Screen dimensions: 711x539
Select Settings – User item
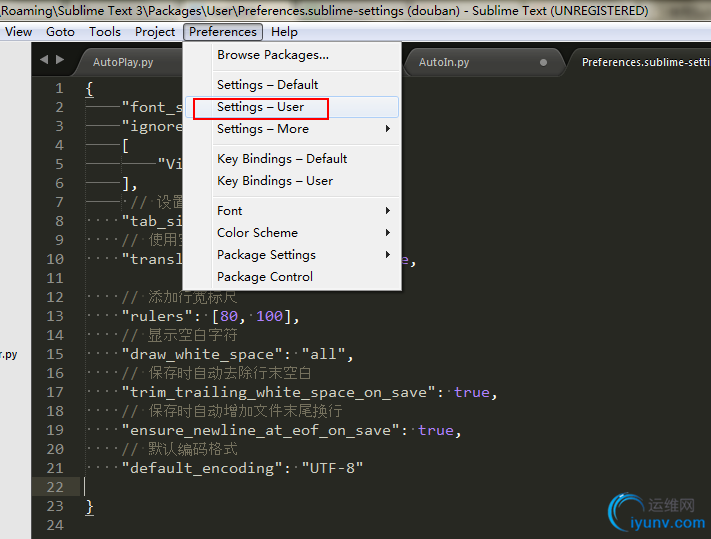(x=292, y=107)
